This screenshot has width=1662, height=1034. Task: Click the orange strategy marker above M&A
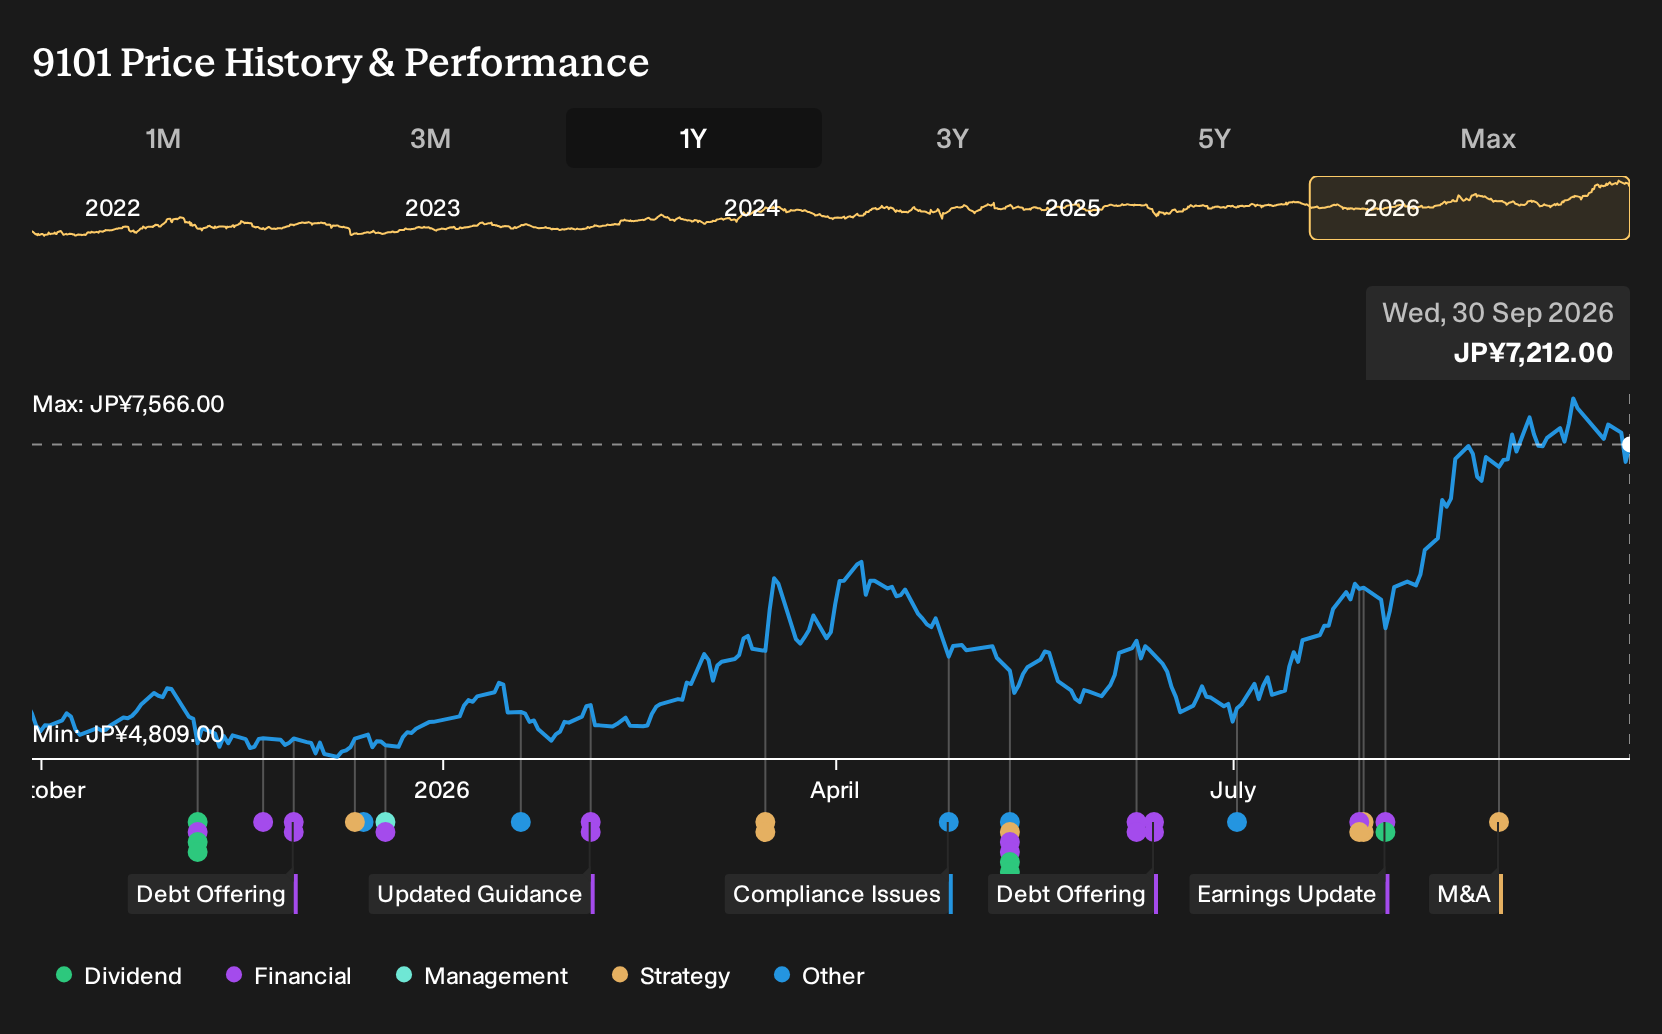click(1498, 822)
